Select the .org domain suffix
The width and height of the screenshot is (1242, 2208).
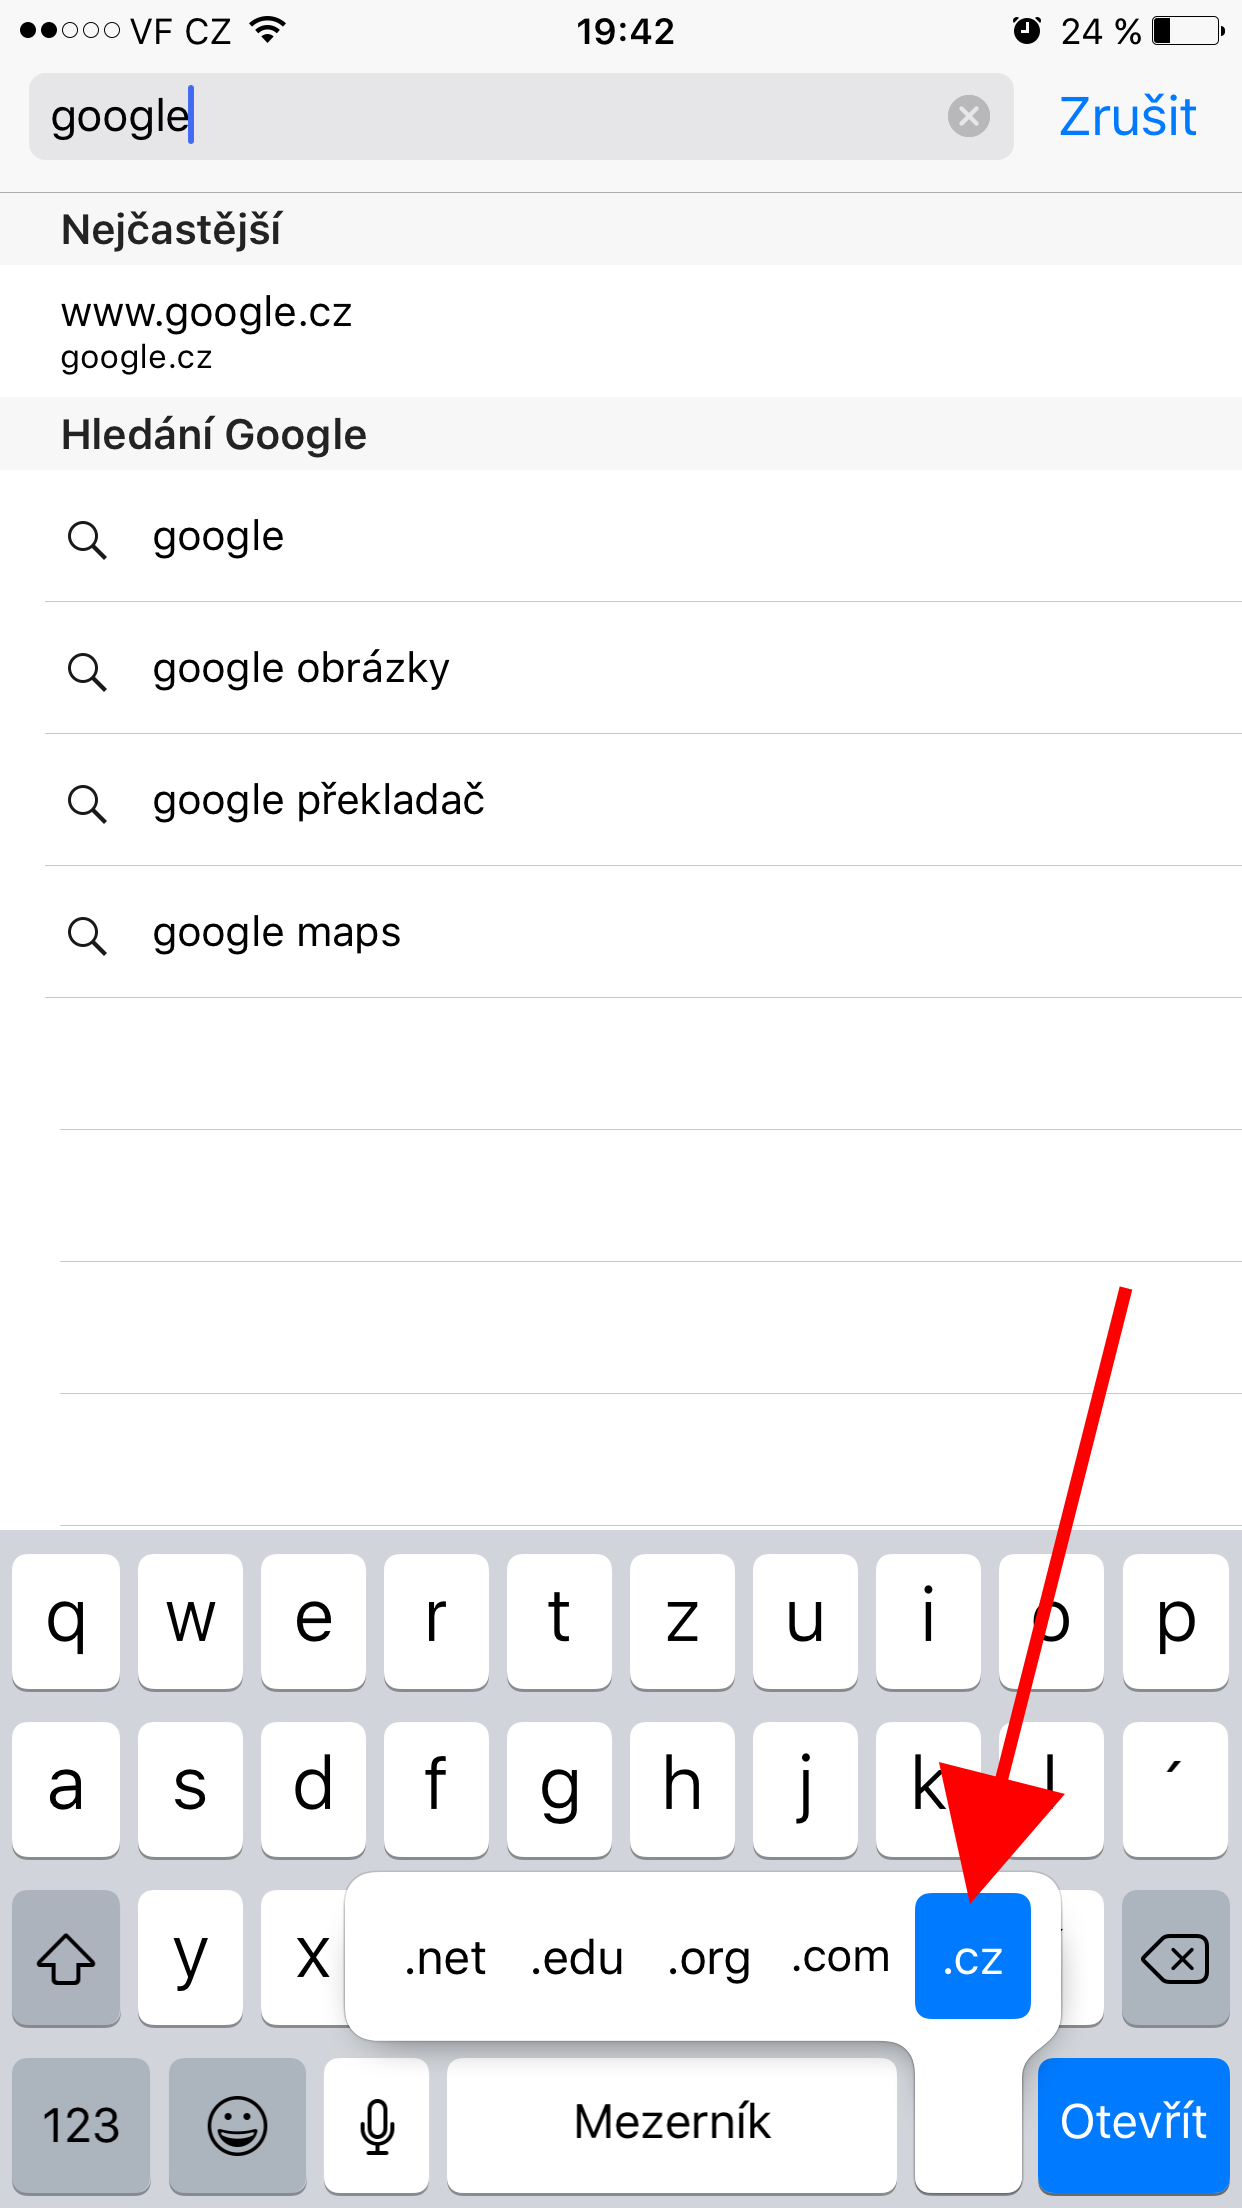(x=709, y=1957)
